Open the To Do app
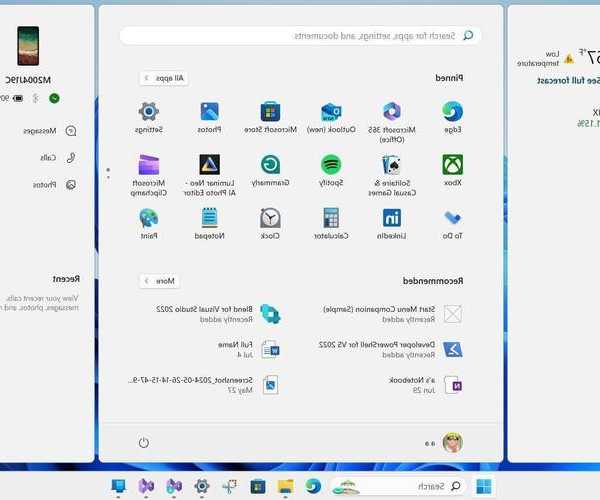The height and width of the screenshot is (500, 600). pos(453,223)
